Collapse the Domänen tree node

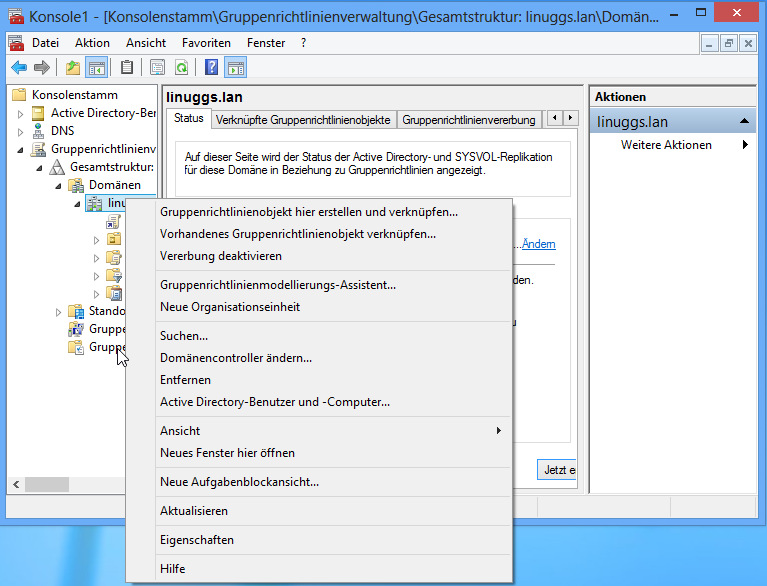point(58,186)
